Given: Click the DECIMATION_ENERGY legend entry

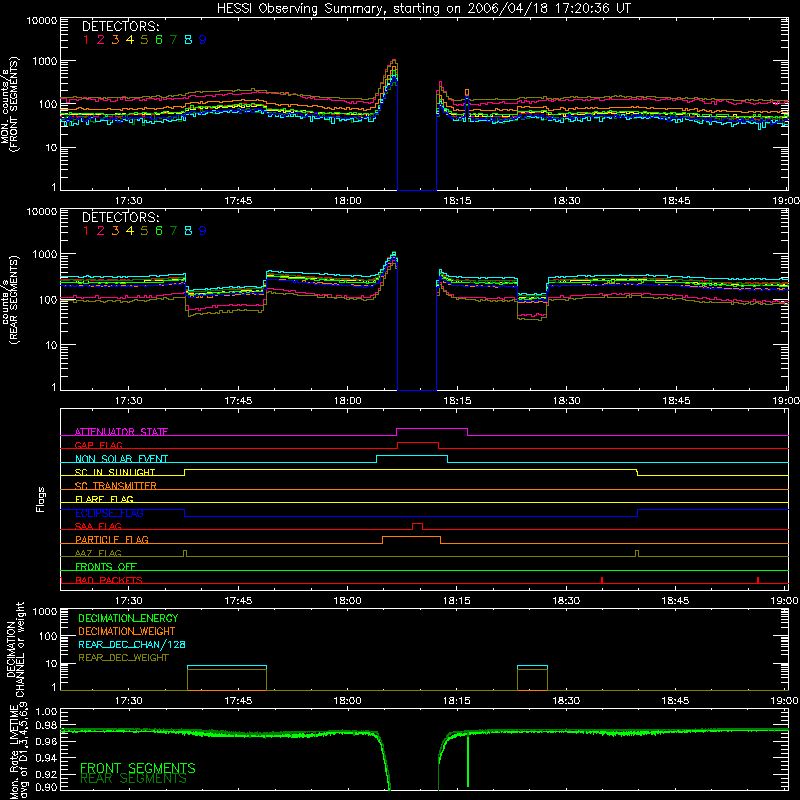Looking at the screenshot, I should (x=128, y=618).
